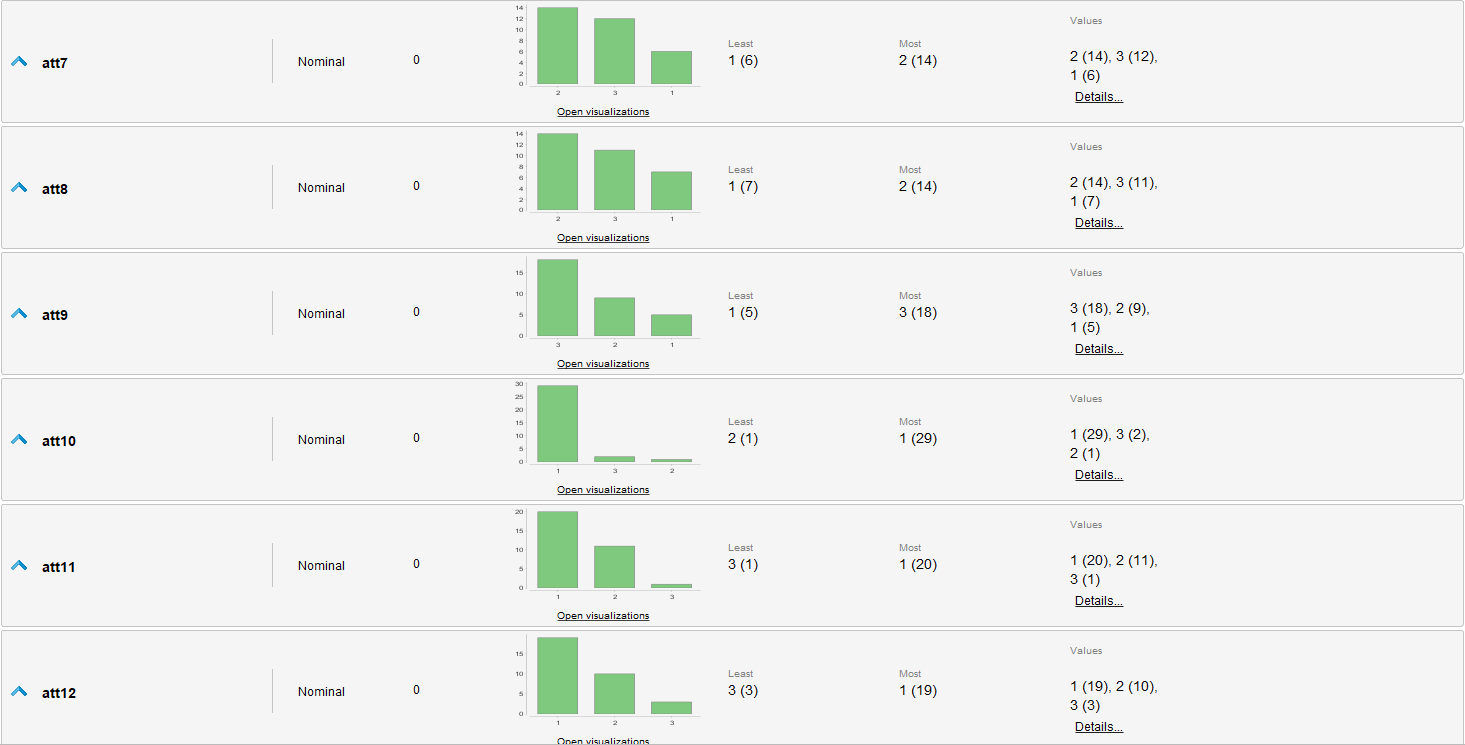This screenshot has width=1465, height=745.
Task: Show value details for att10
Action: pyautogui.click(x=1098, y=475)
